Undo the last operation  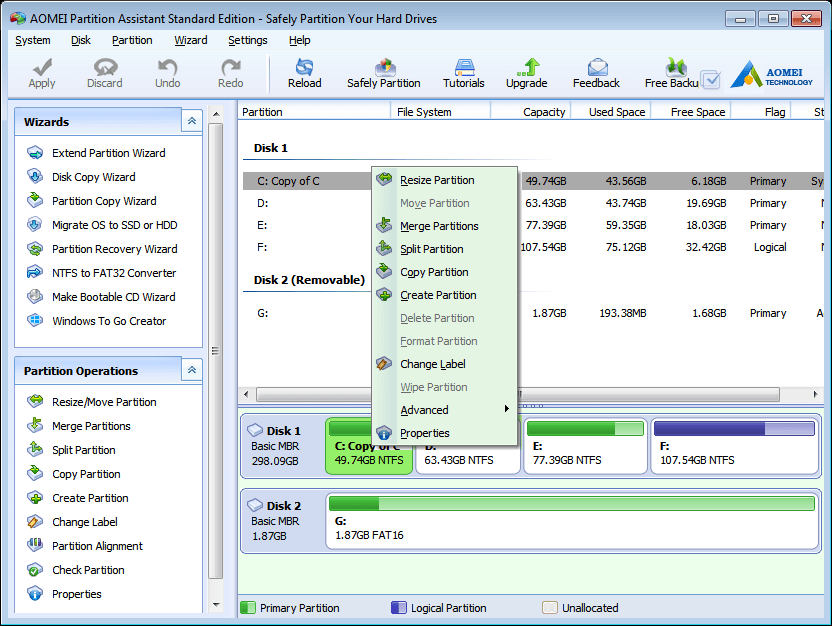click(166, 72)
